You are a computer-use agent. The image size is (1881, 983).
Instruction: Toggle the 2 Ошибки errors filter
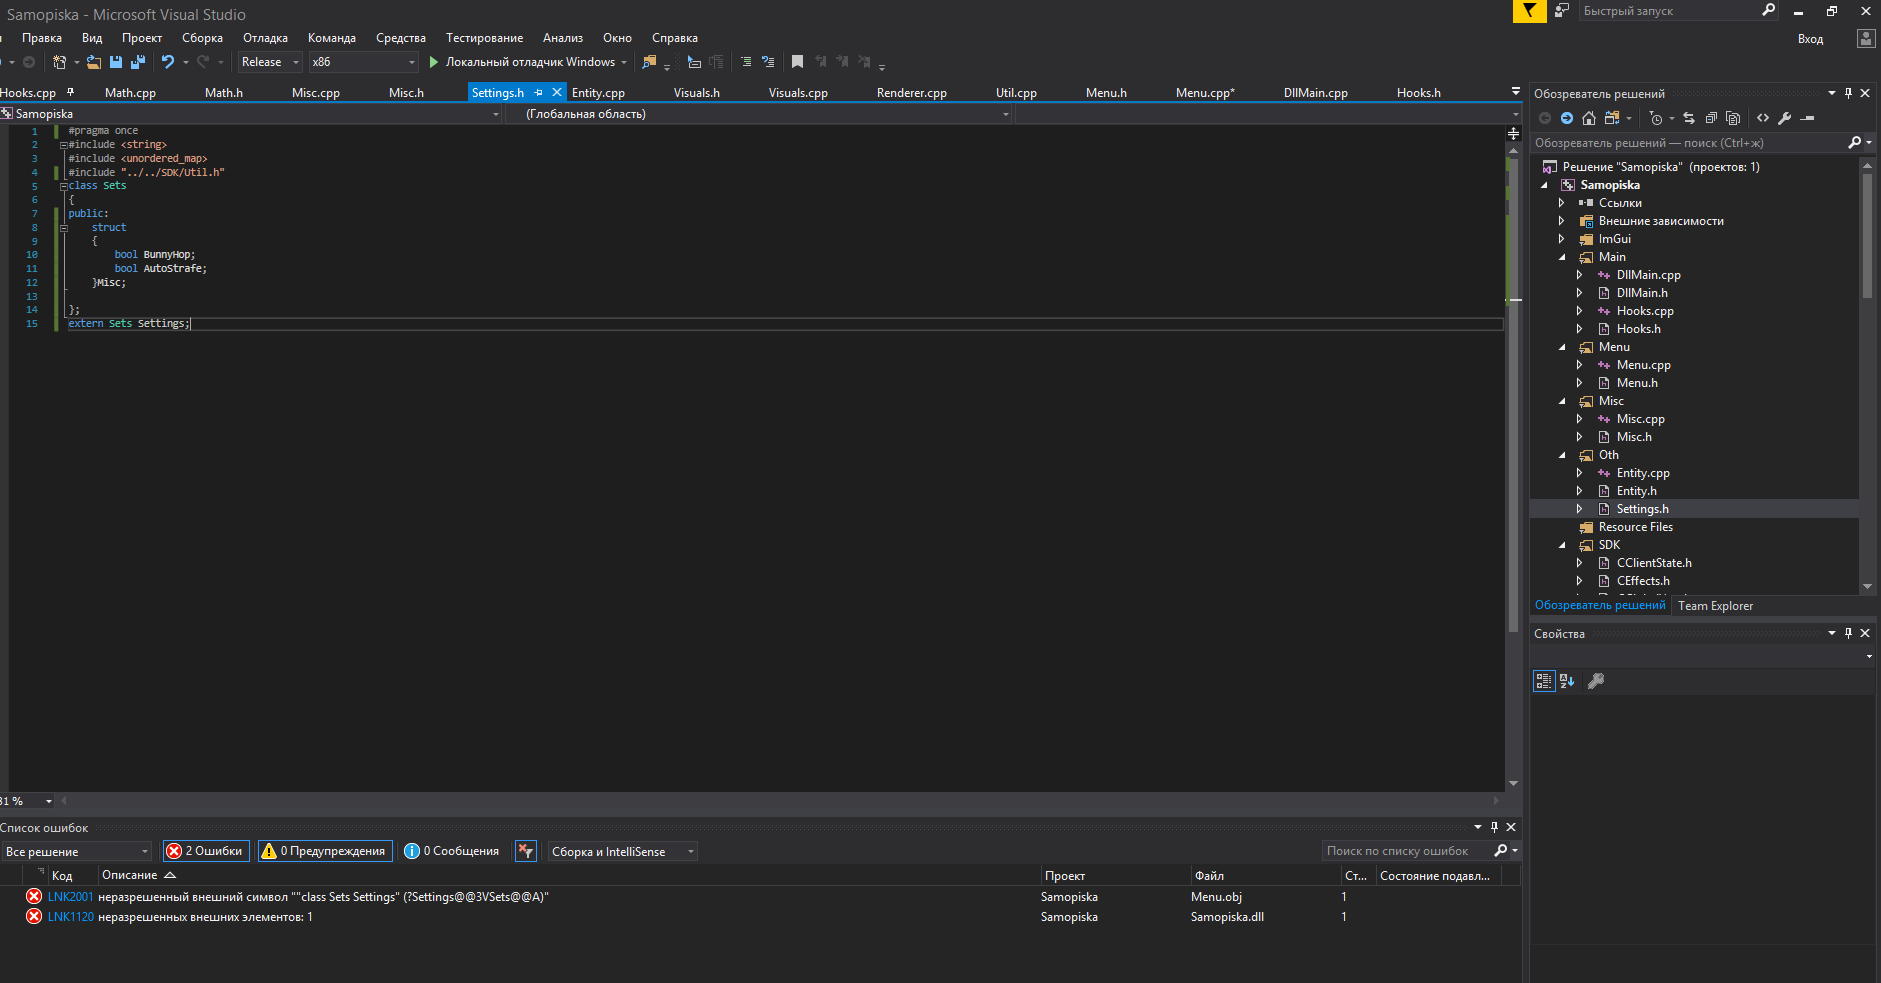tap(206, 851)
